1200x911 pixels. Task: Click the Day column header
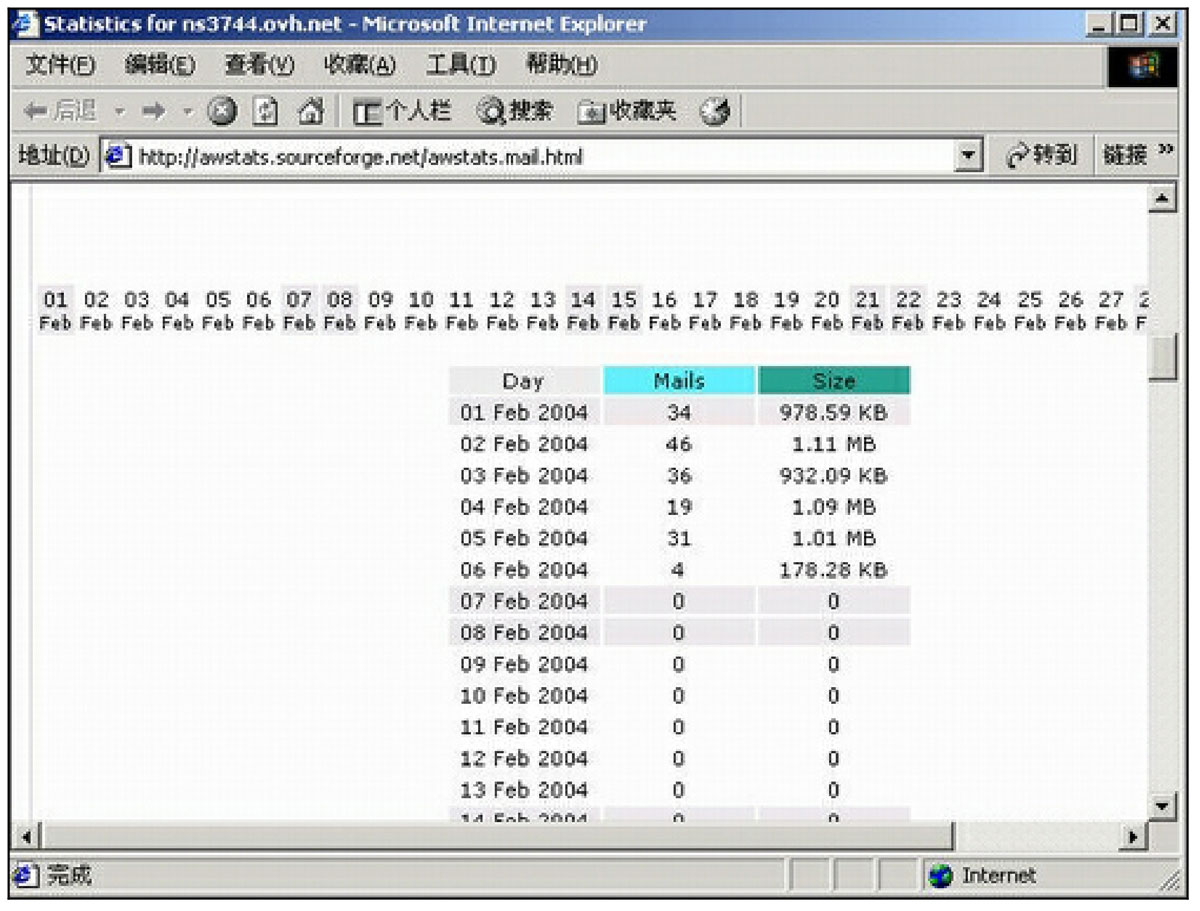pos(523,380)
